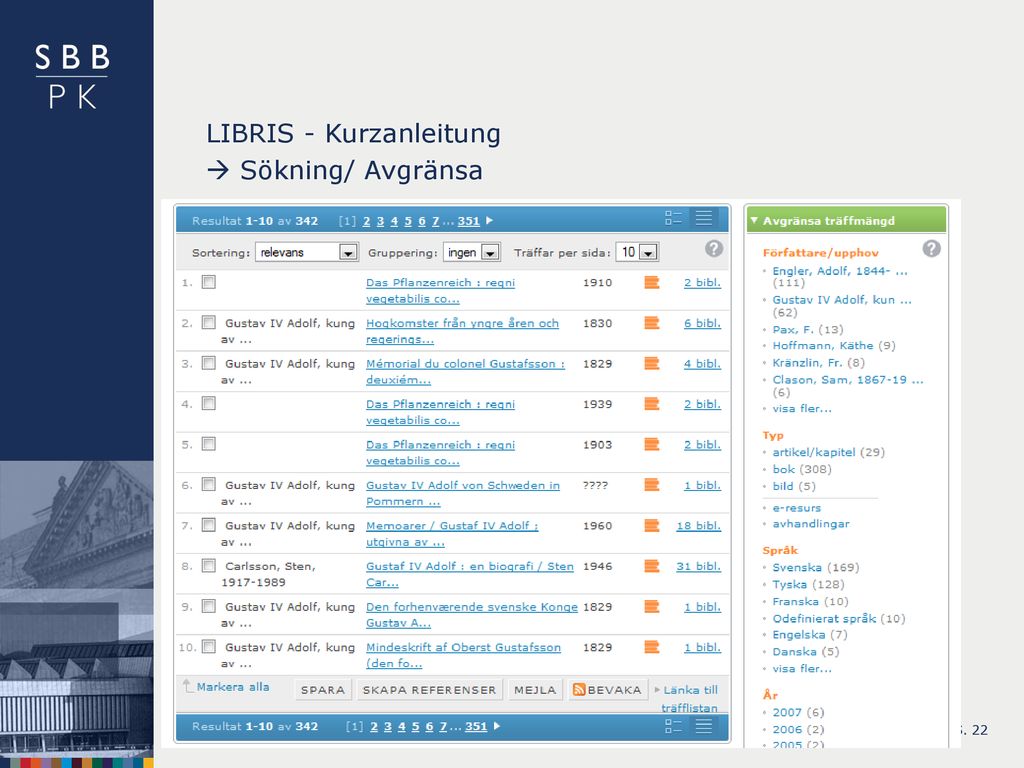Click book icon for Gustaf IV Adolf biografi

pos(652,566)
